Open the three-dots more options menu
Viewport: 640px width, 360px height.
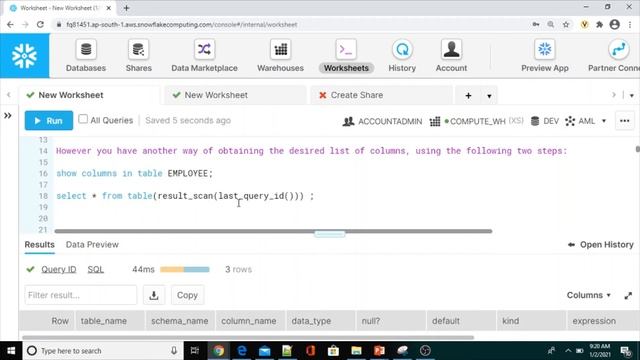tap(624, 121)
